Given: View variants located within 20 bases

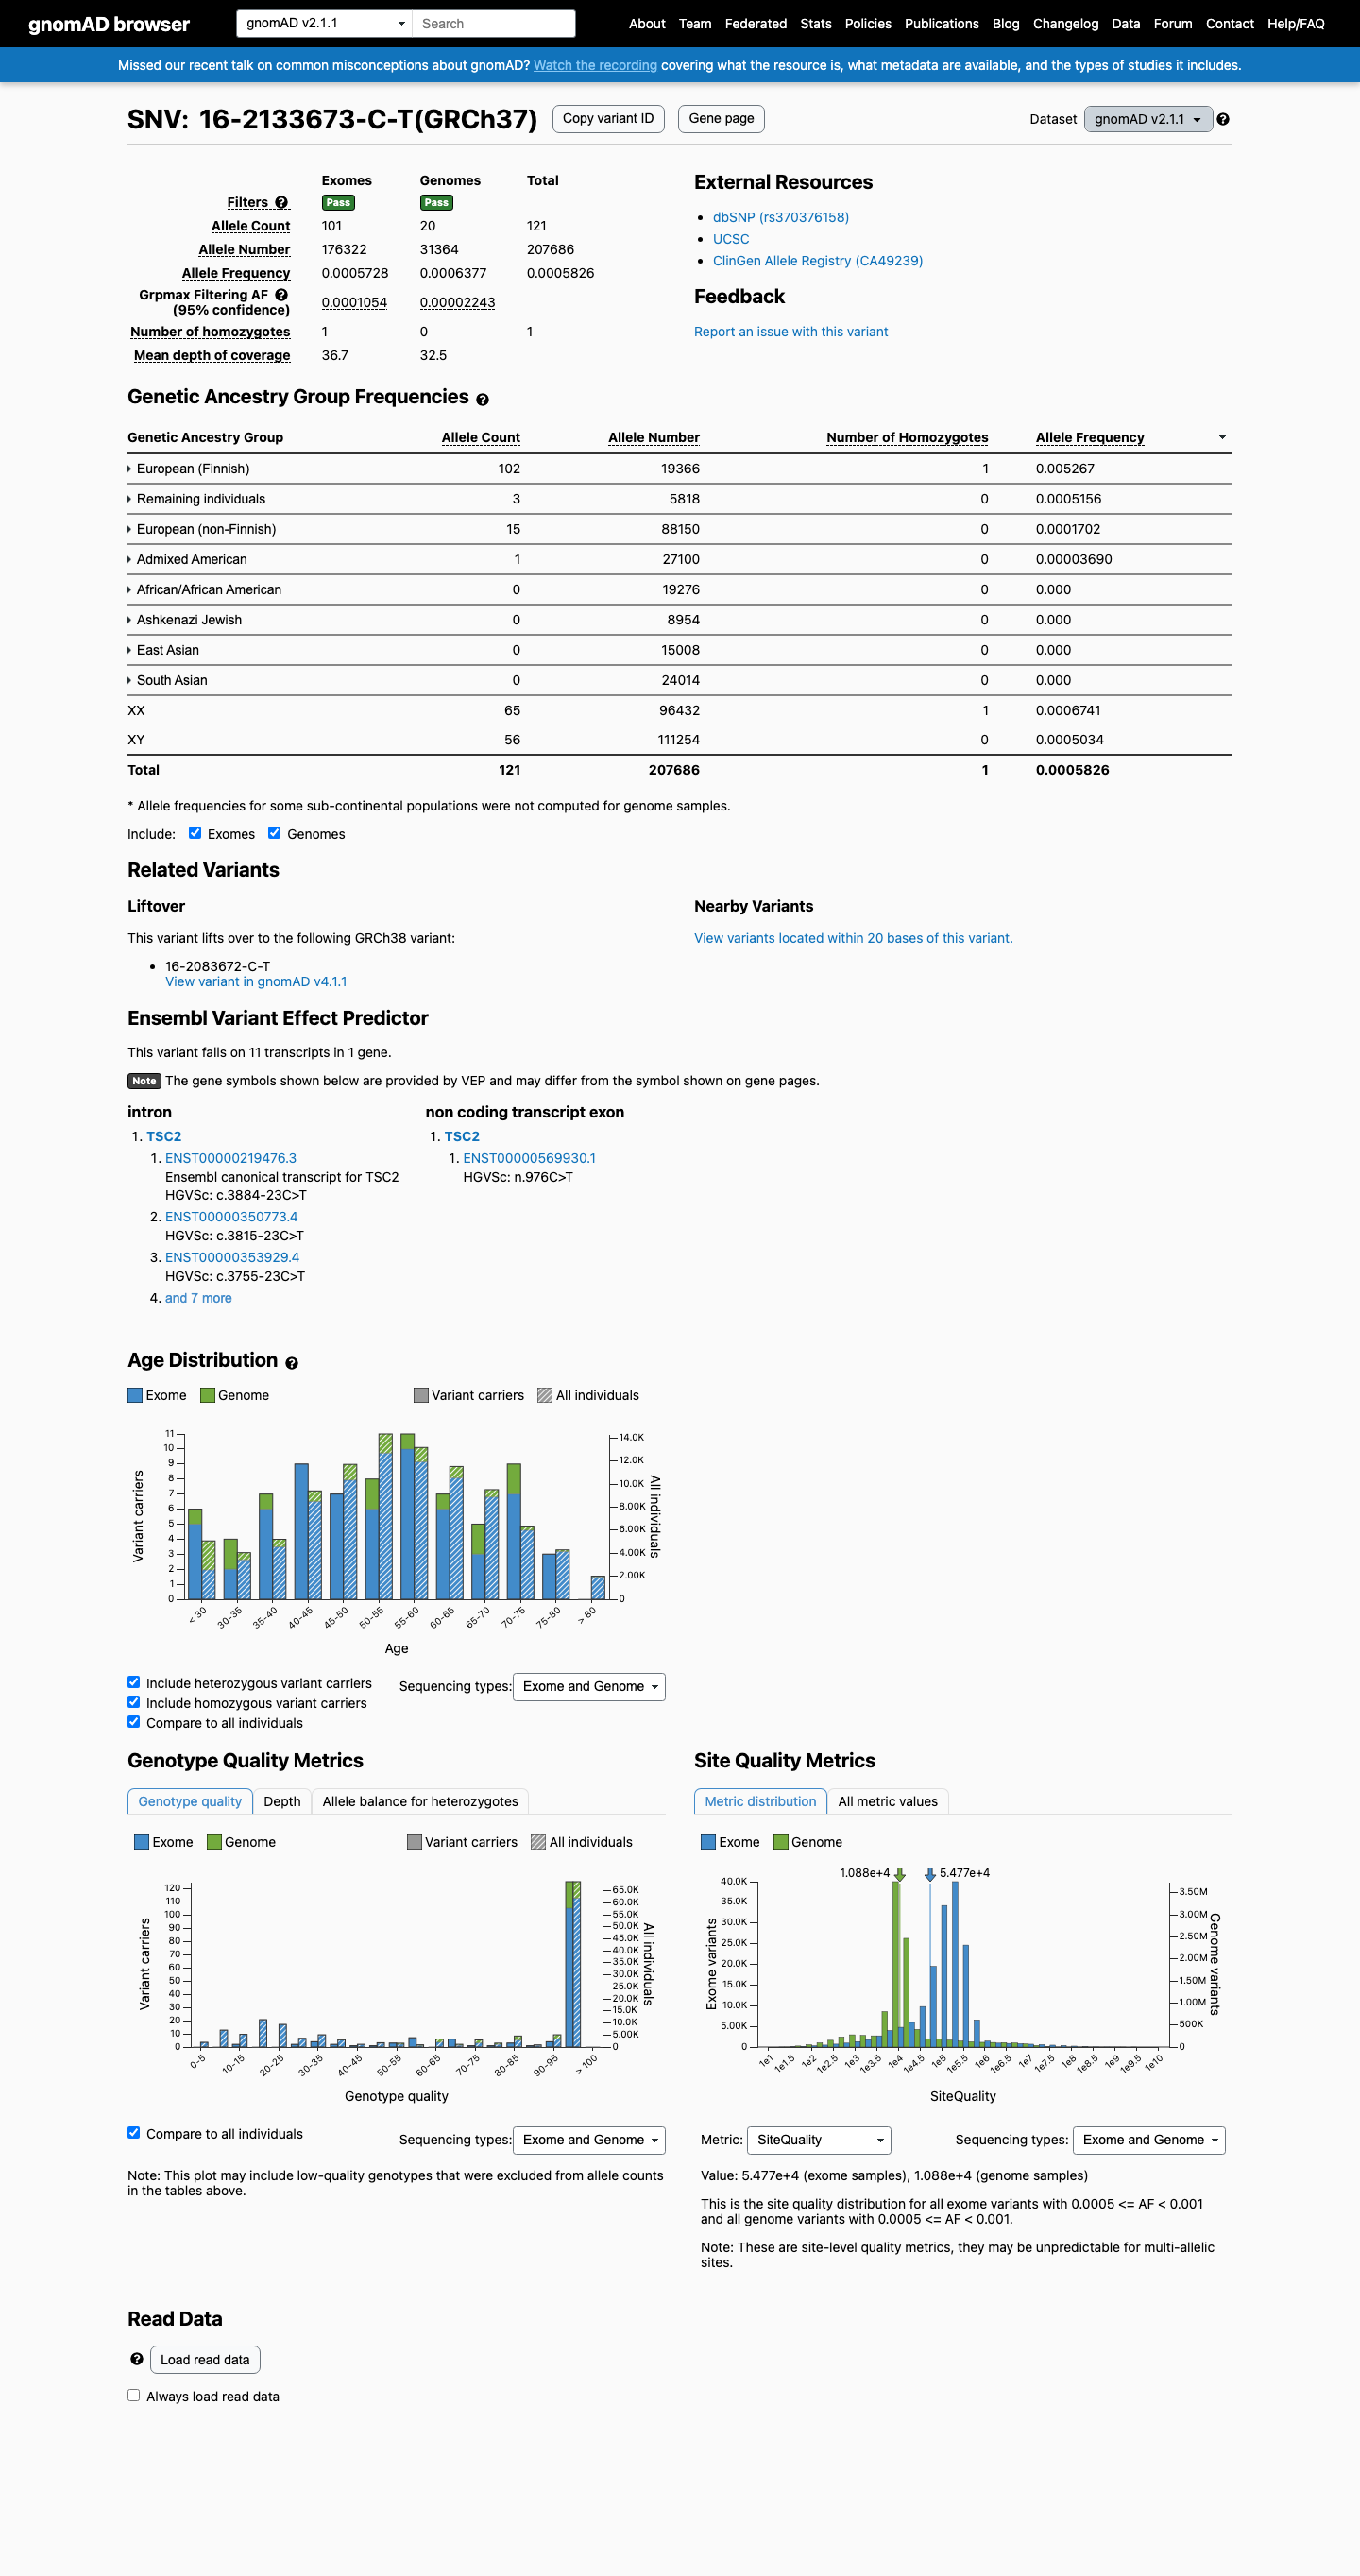Looking at the screenshot, I should pos(853,938).
